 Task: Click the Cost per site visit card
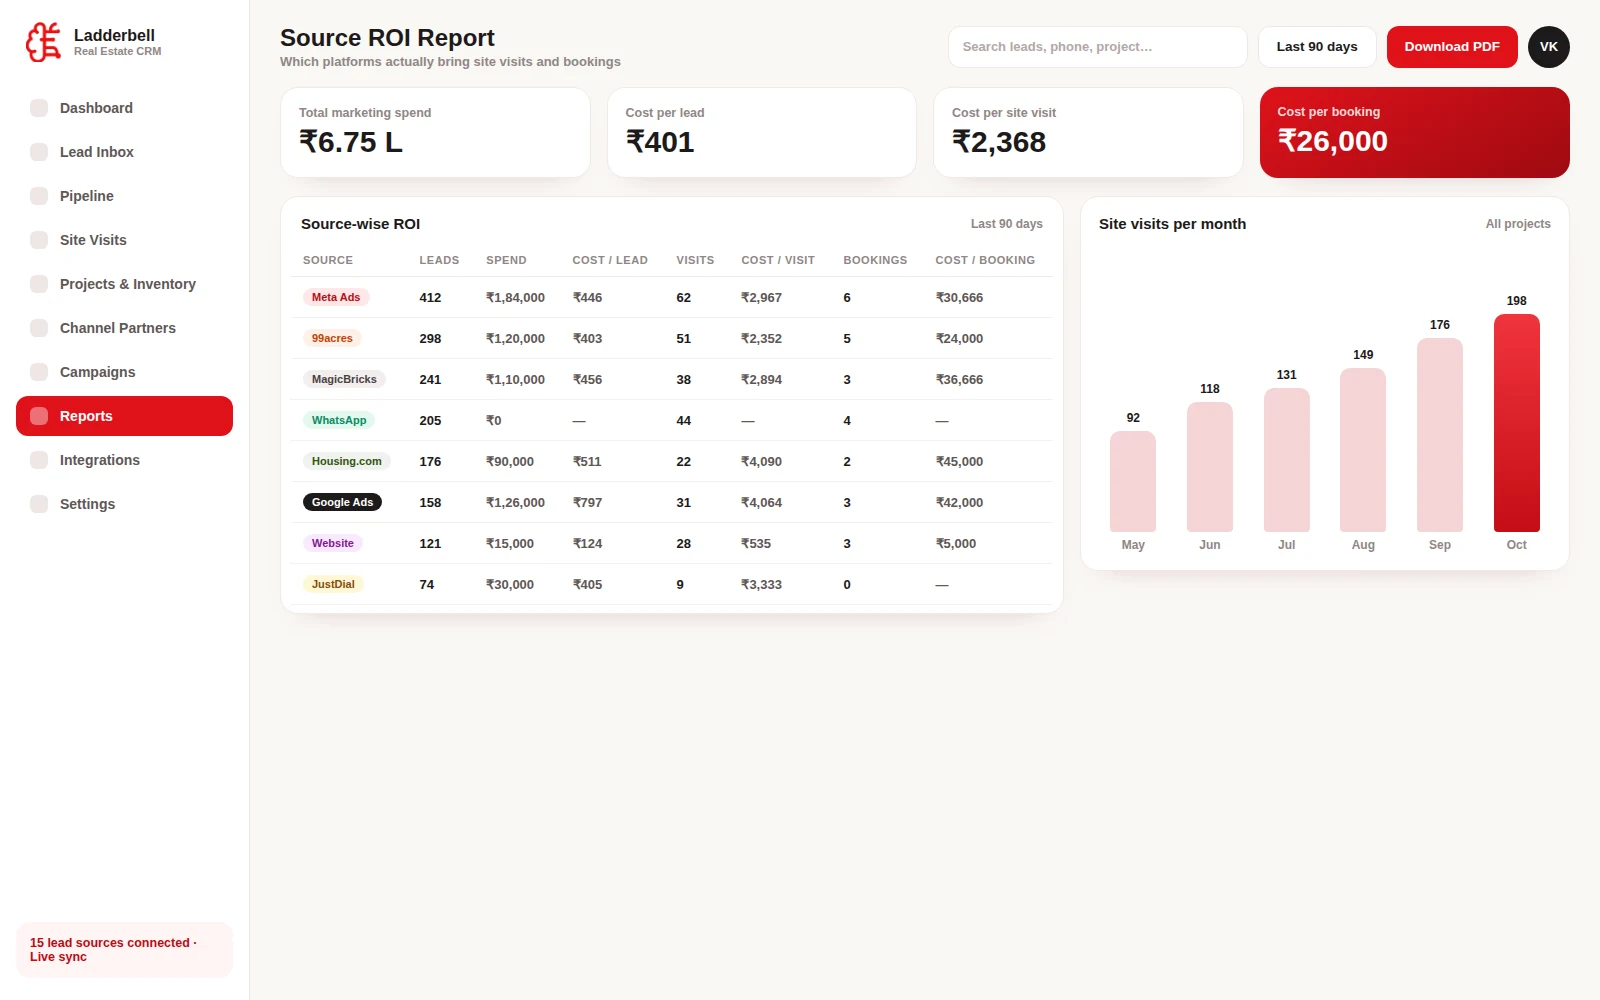(x=1088, y=132)
